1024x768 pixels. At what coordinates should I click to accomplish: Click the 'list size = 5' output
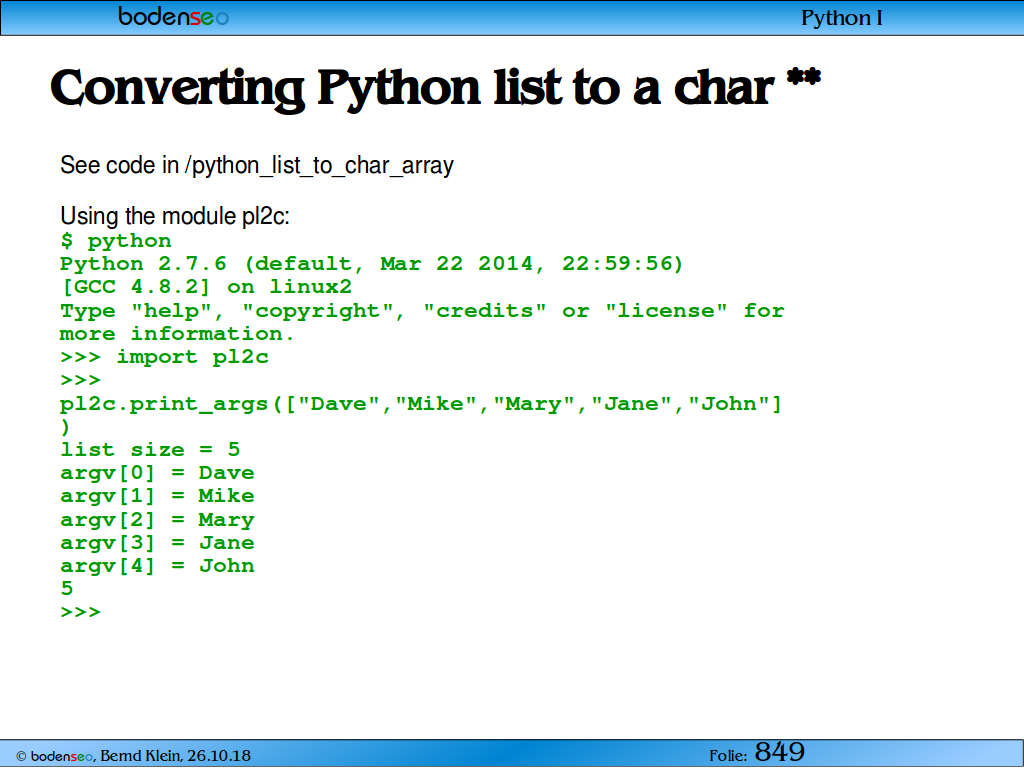[x=150, y=450]
